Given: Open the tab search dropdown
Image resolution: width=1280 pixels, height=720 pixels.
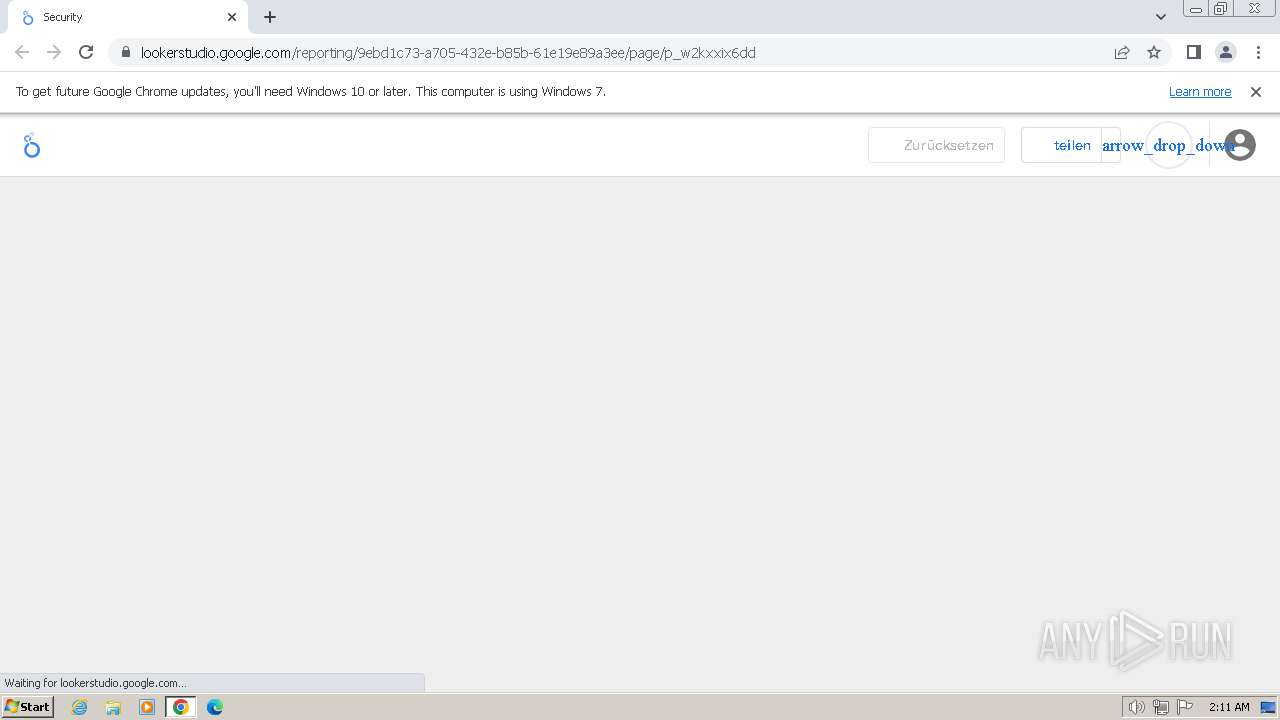Looking at the screenshot, I should coord(1160,17).
